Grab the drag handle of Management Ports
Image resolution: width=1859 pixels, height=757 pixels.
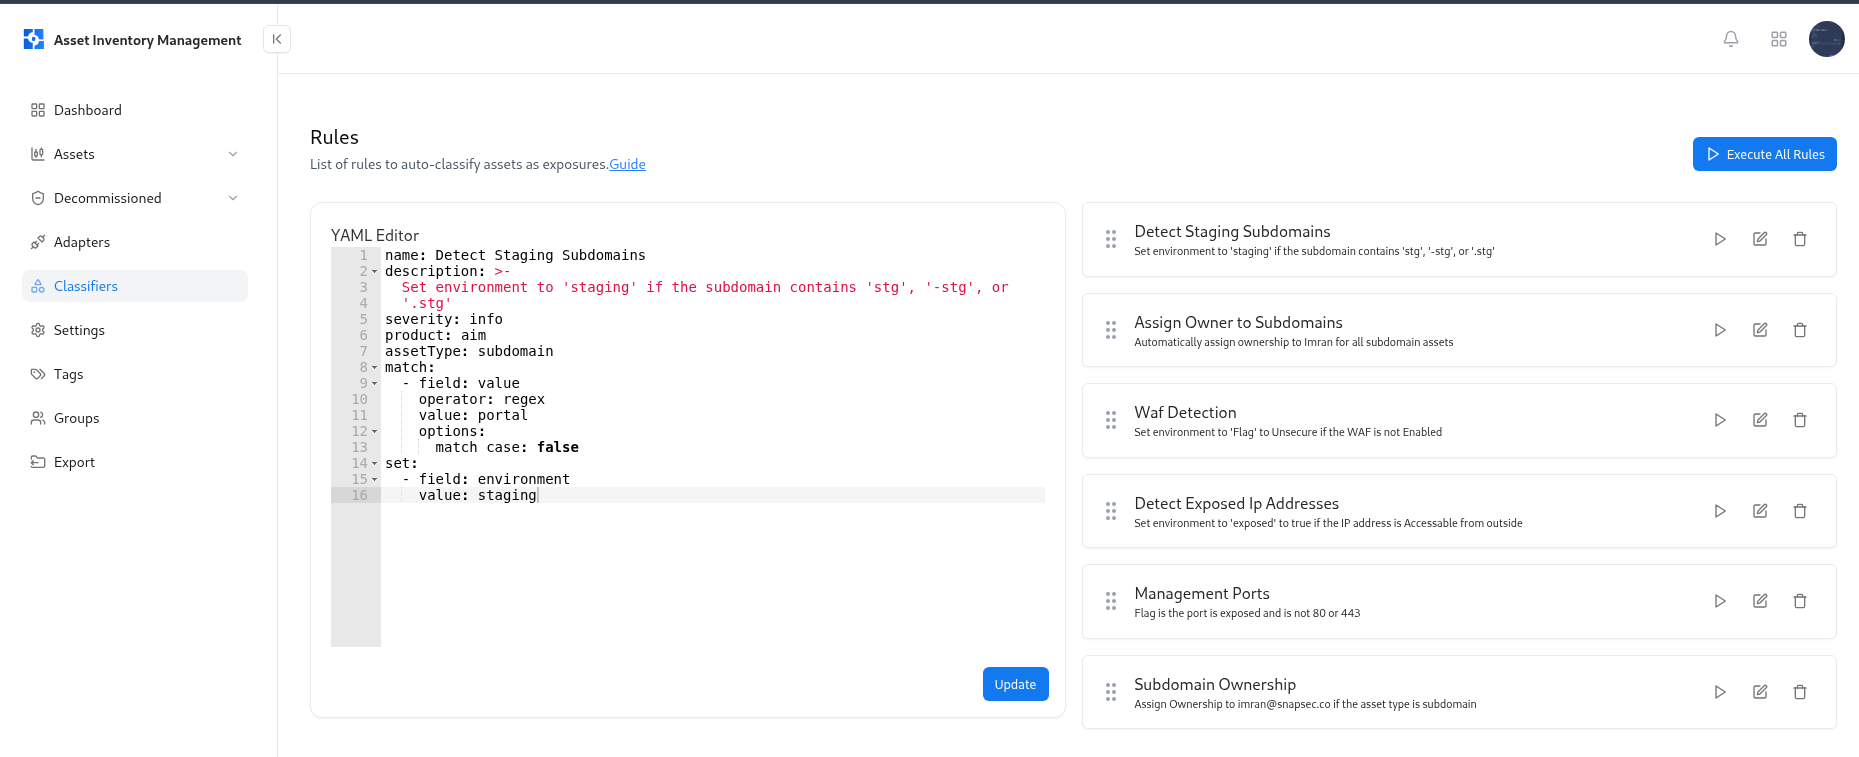pyautogui.click(x=1111, y=601)
